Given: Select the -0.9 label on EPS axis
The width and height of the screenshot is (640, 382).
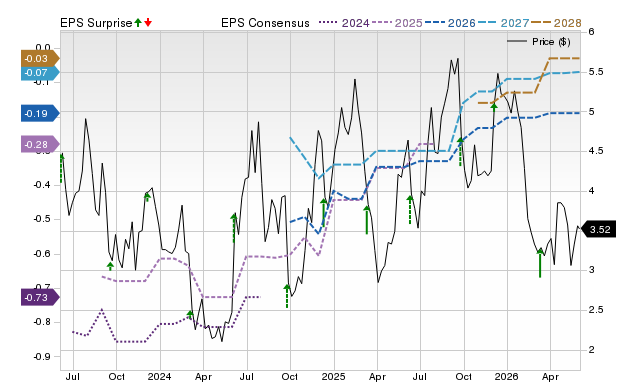Looking at the screenshot, I should (x=42, y=357).
